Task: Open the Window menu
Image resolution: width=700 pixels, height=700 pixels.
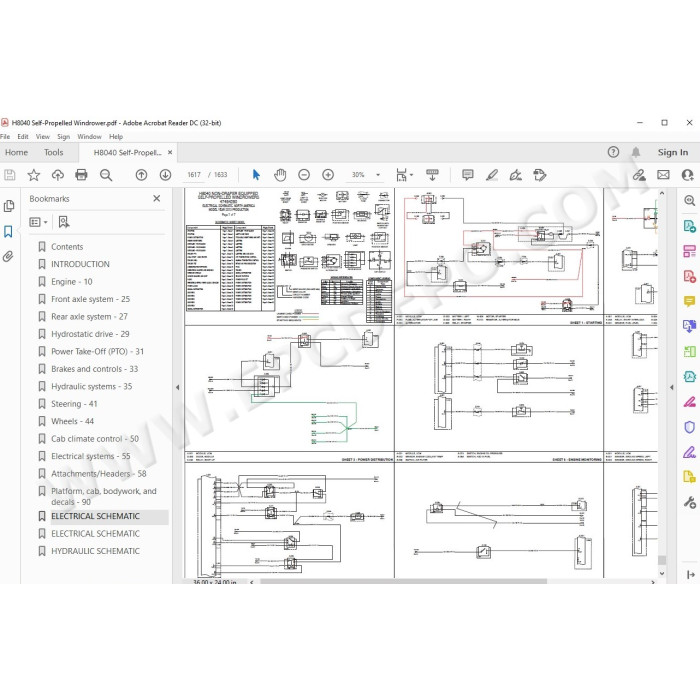Action: [x=89, y=137]
